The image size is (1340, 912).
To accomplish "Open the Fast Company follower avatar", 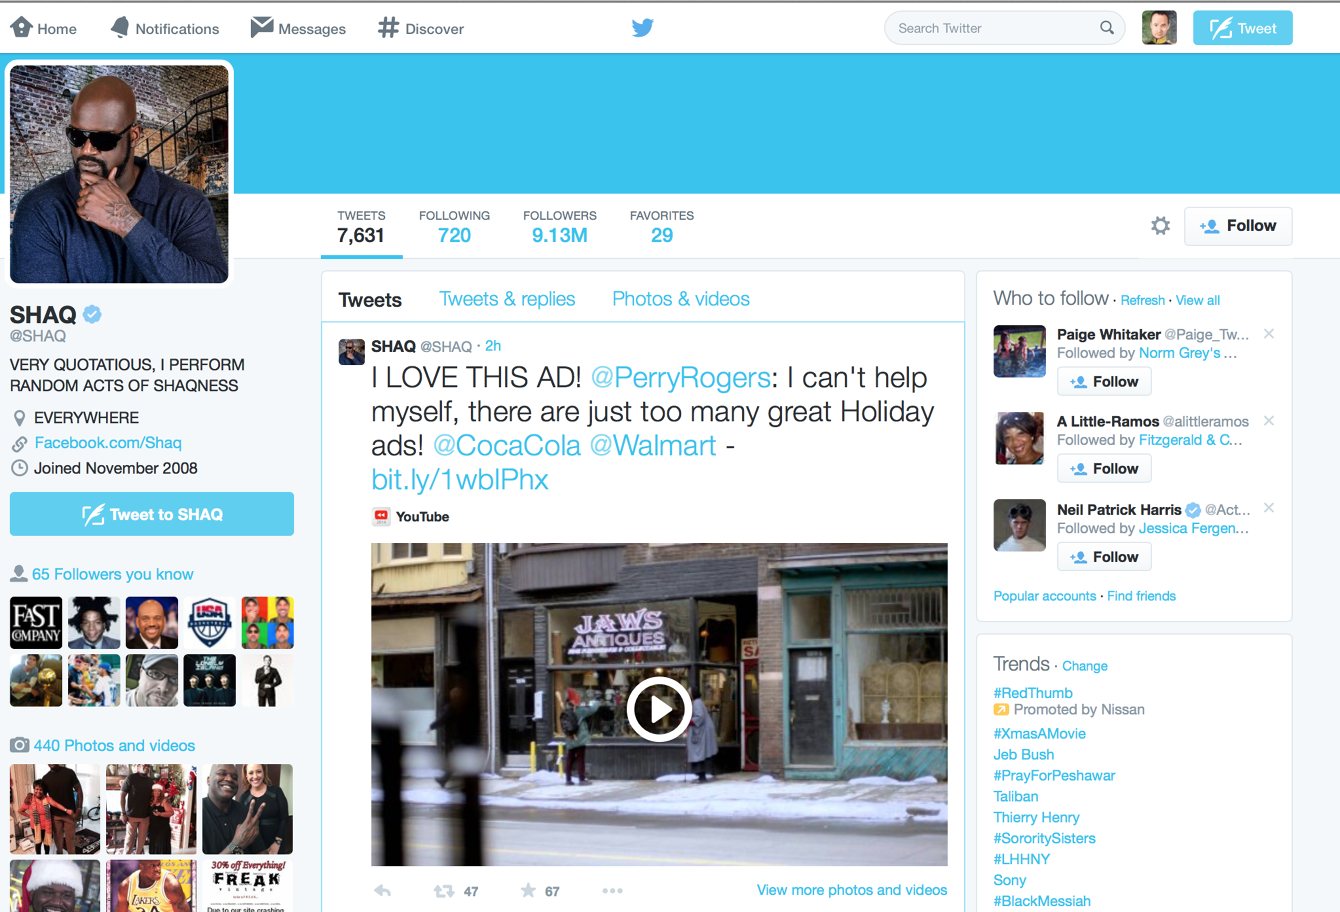I will (x=36, y=623).
